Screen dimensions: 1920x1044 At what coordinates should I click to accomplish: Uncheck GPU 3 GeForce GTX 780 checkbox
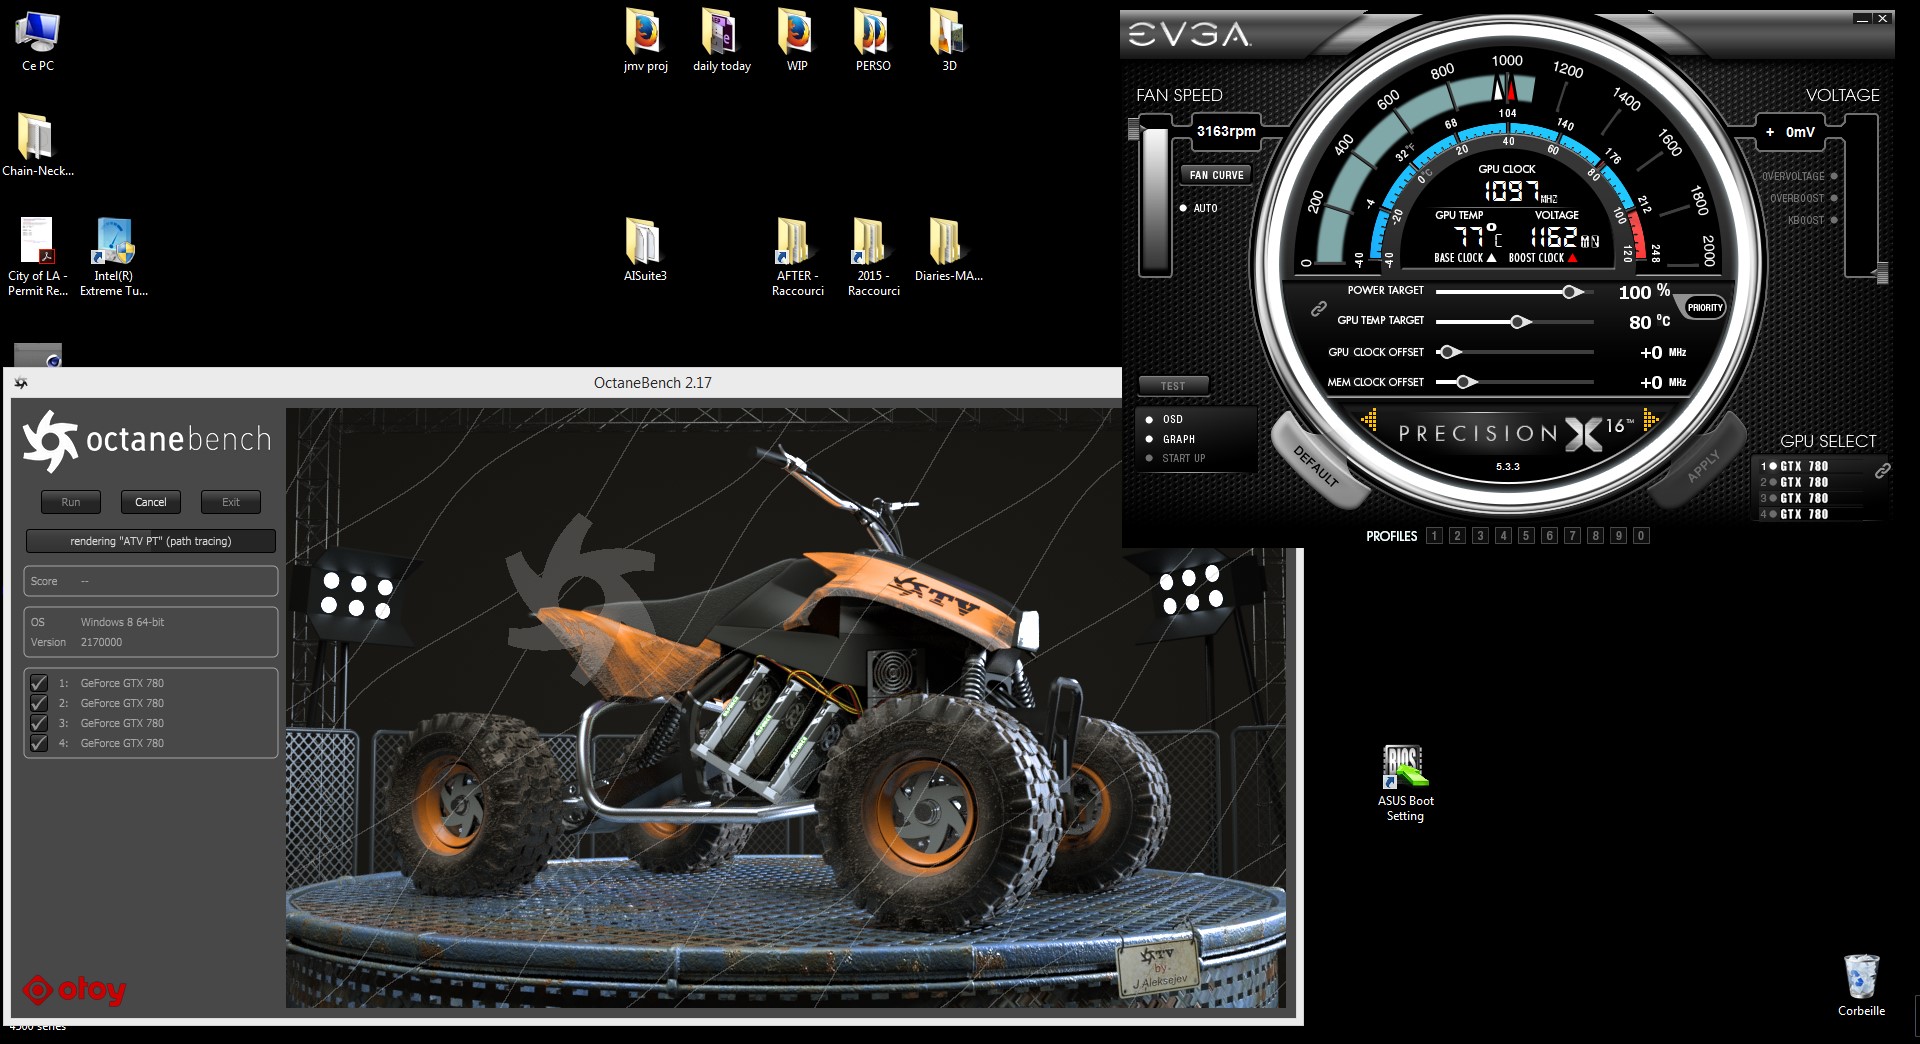coord(39,723)
